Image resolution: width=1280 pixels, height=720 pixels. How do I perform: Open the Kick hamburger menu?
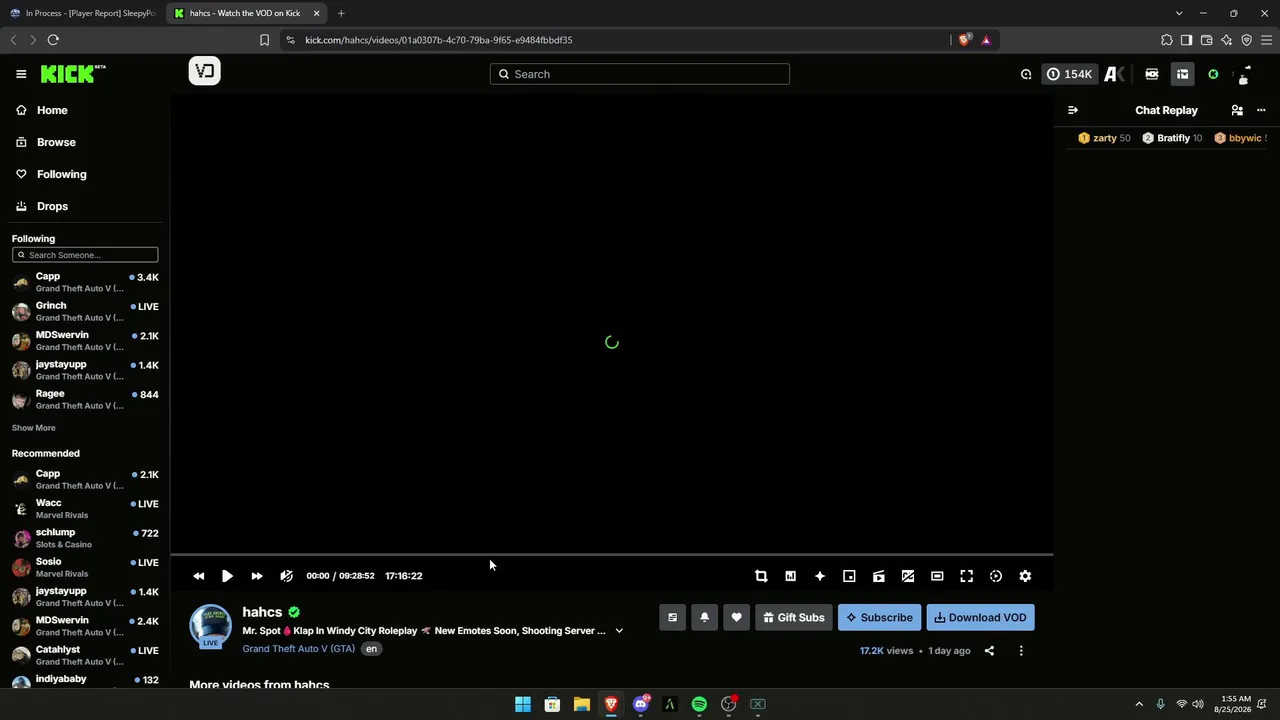[21, 74]
